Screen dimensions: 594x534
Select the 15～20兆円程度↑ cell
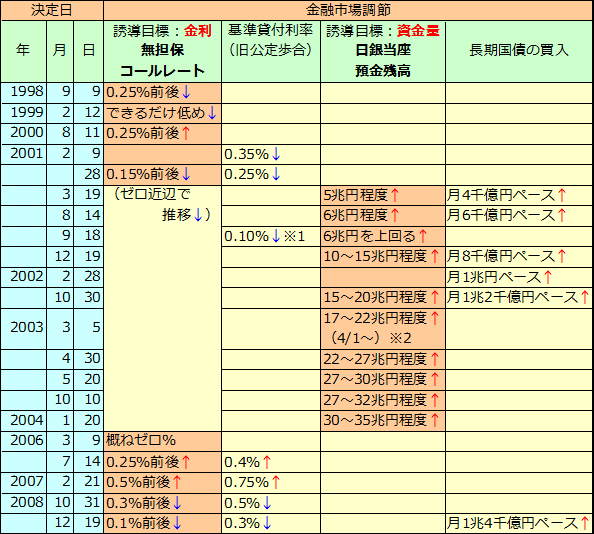(x=383, y=298)
